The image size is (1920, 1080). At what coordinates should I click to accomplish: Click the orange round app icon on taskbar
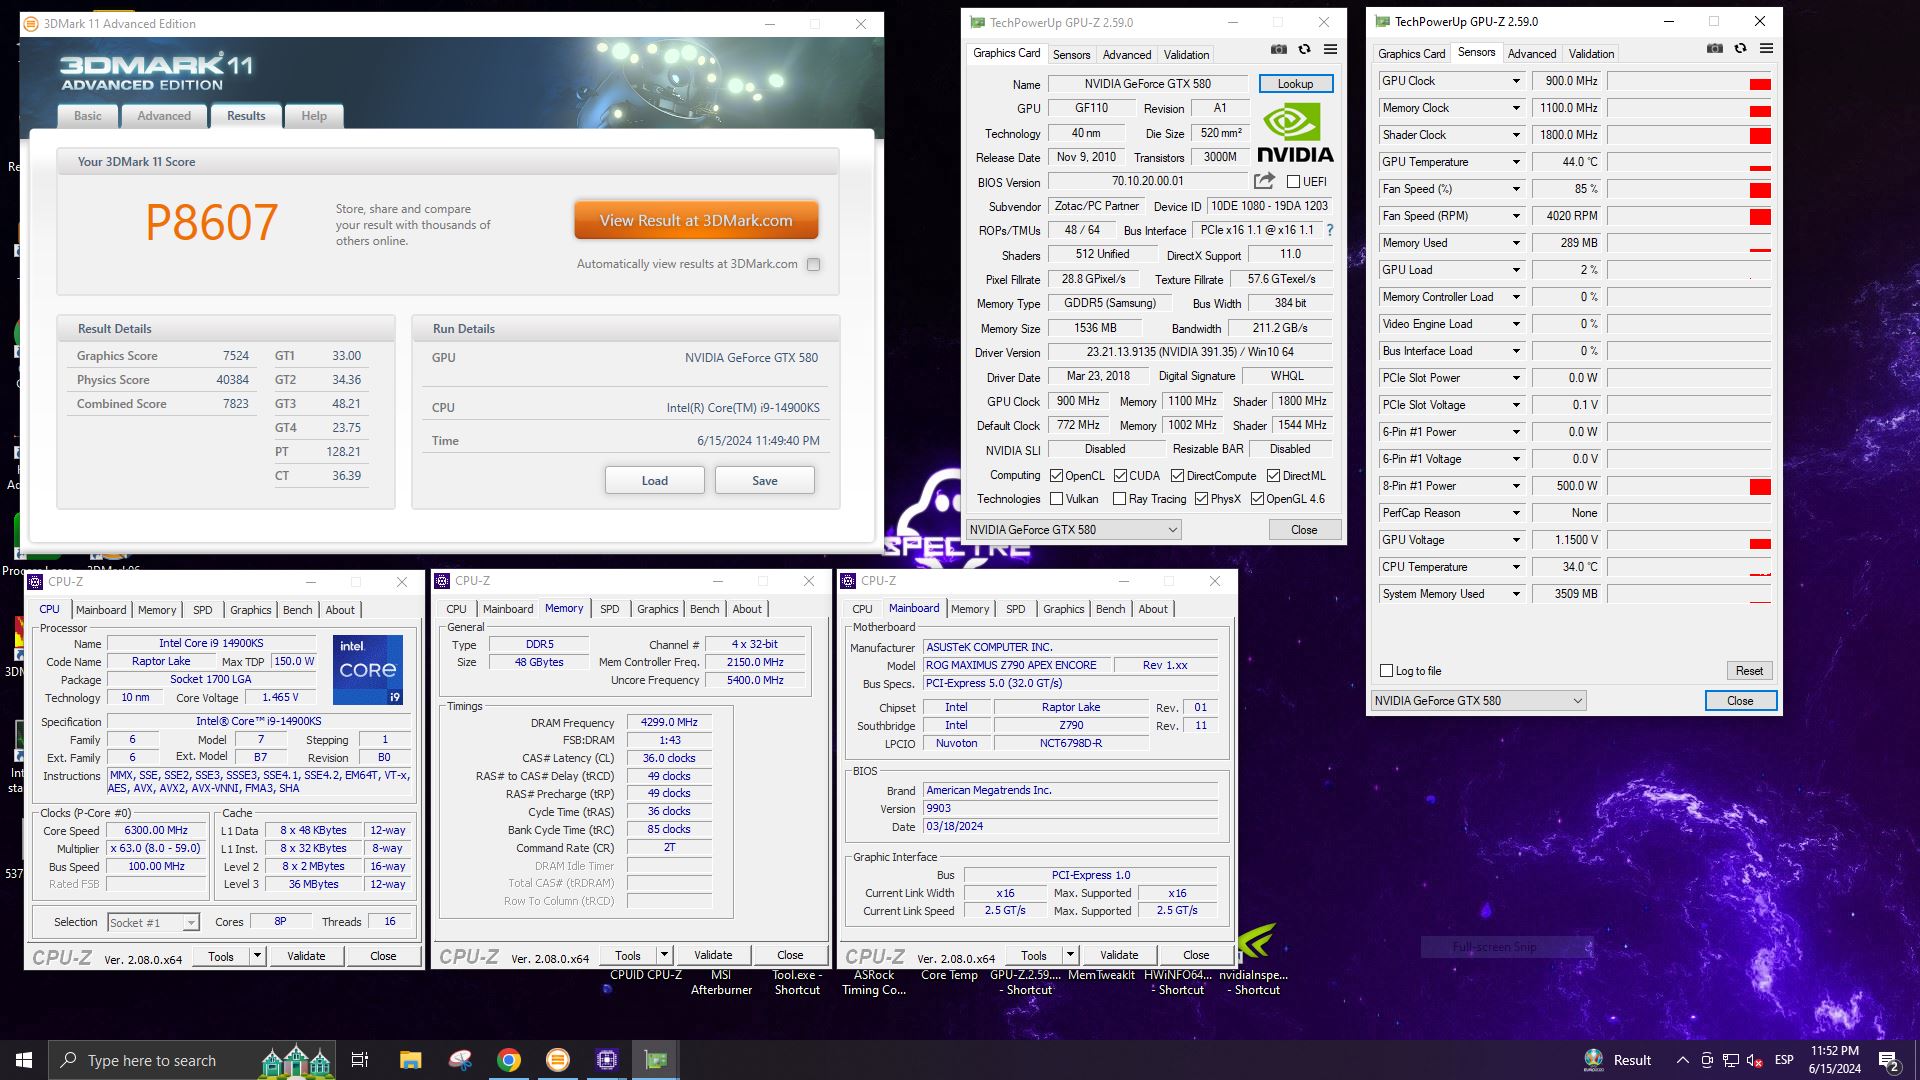[558, 1060]
